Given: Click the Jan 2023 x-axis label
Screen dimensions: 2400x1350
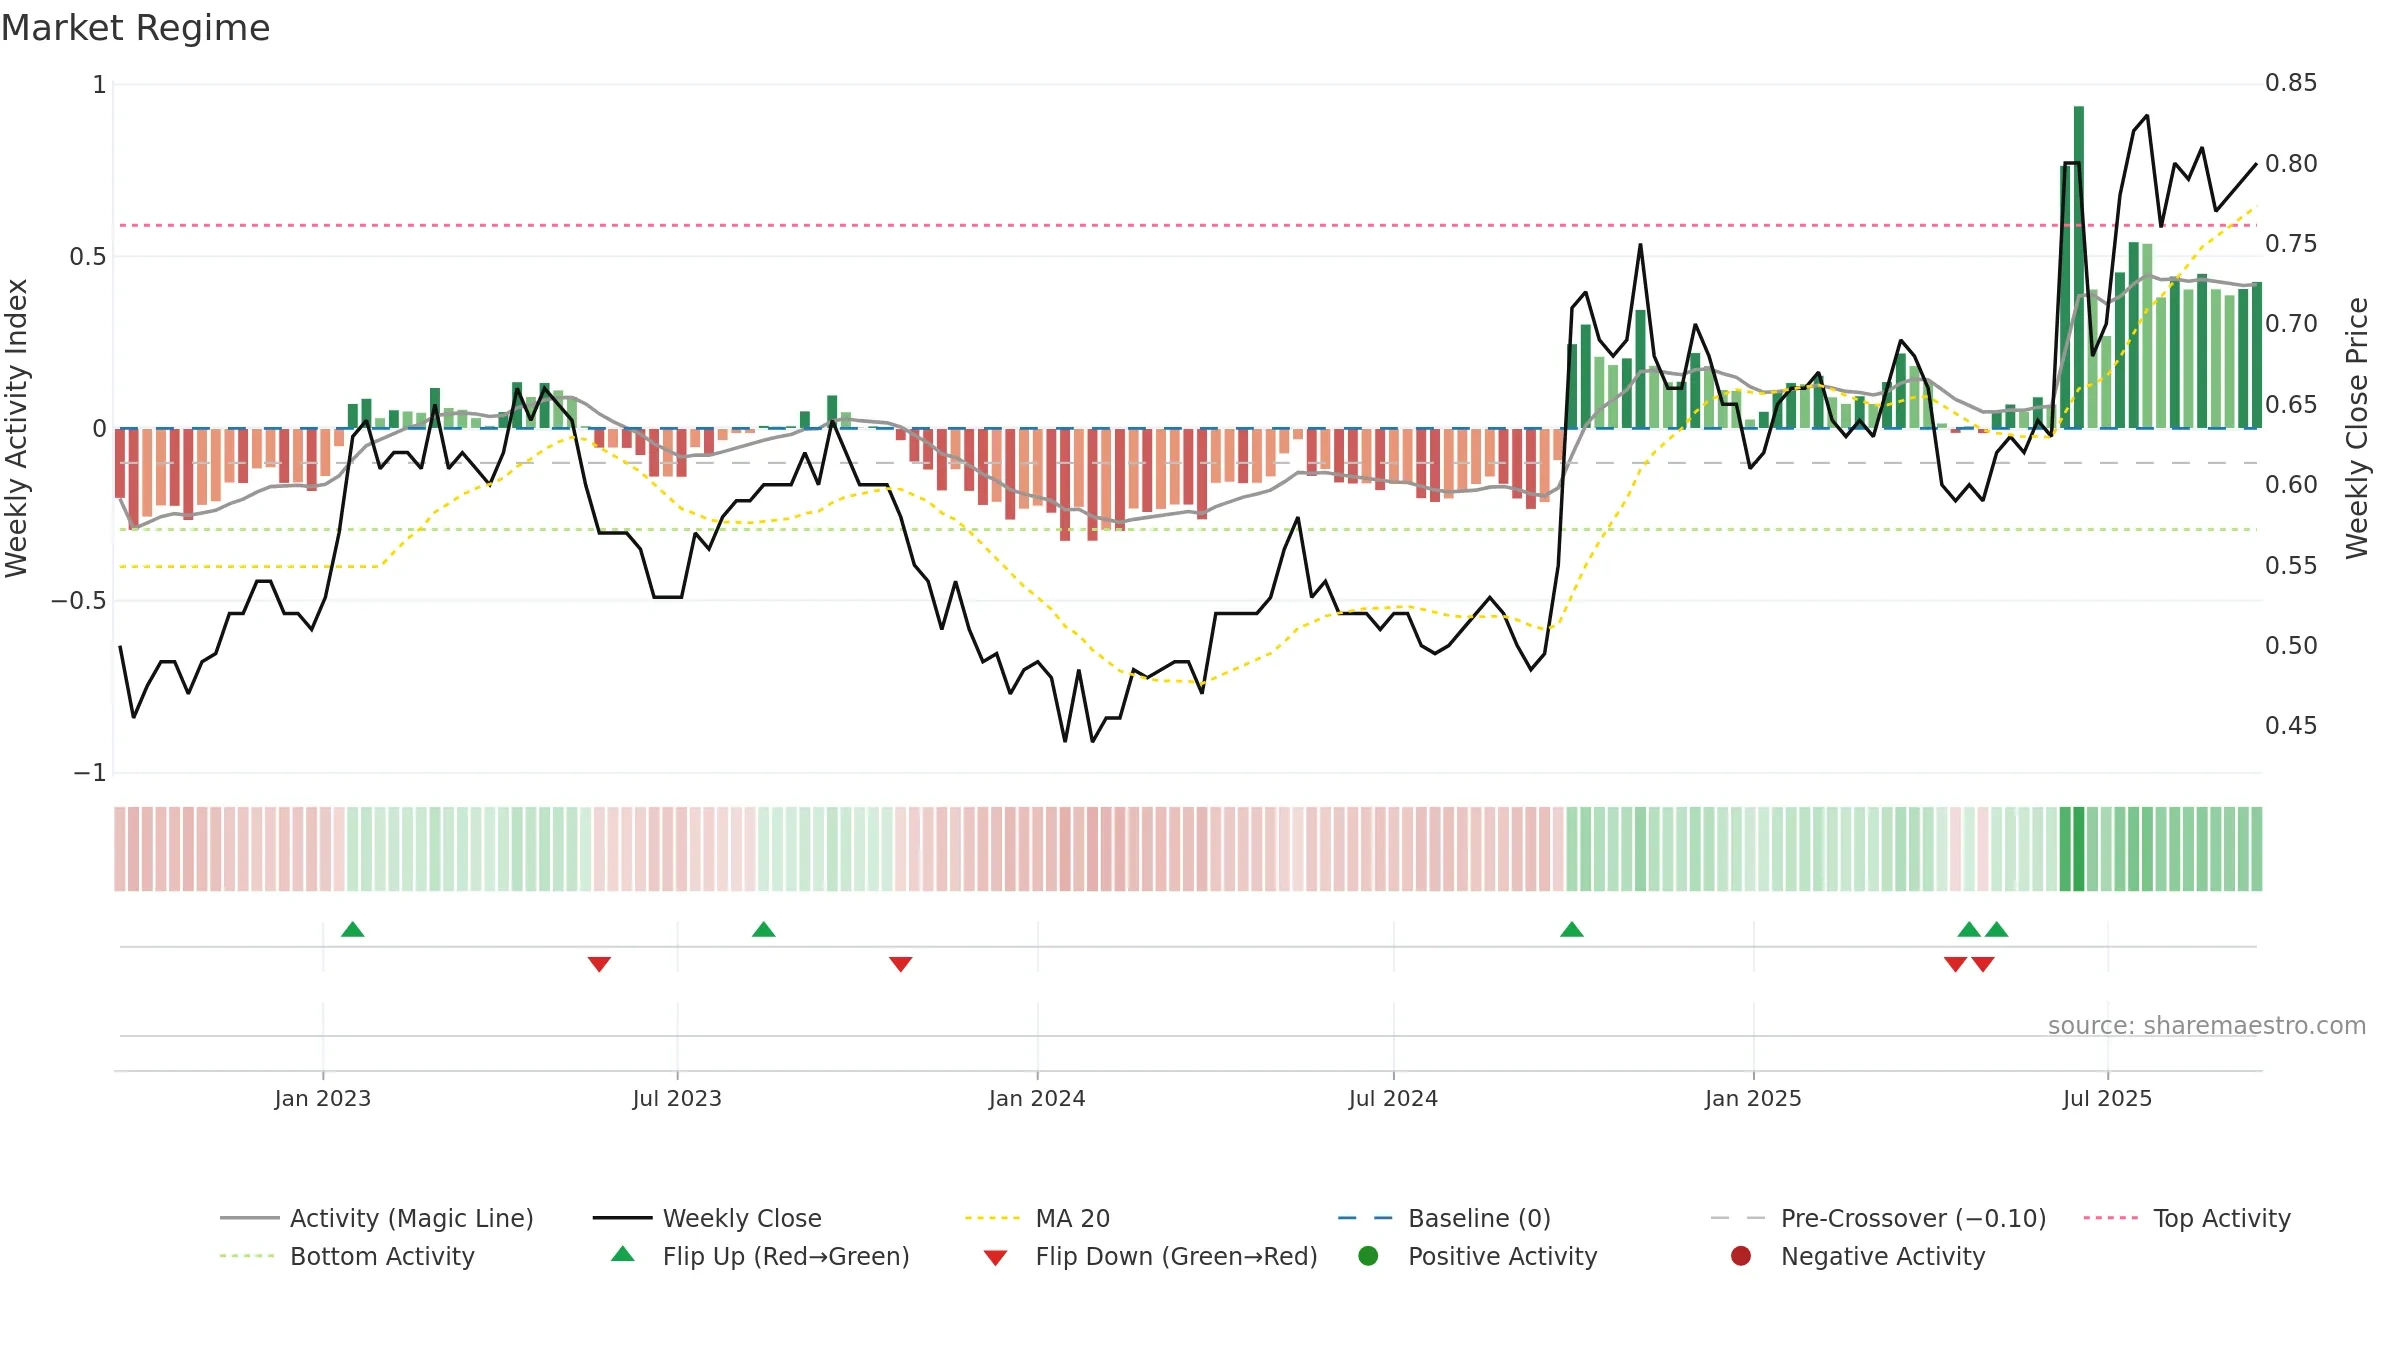Looking at the screenshot, I should (322, 1099).
